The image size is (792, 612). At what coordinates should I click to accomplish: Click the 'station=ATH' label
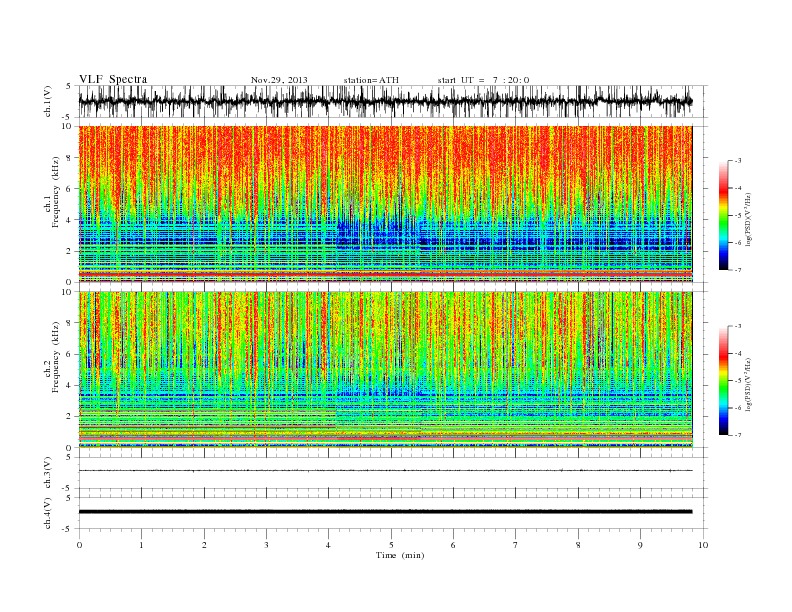pyautogui.click(x=371, y=80)
